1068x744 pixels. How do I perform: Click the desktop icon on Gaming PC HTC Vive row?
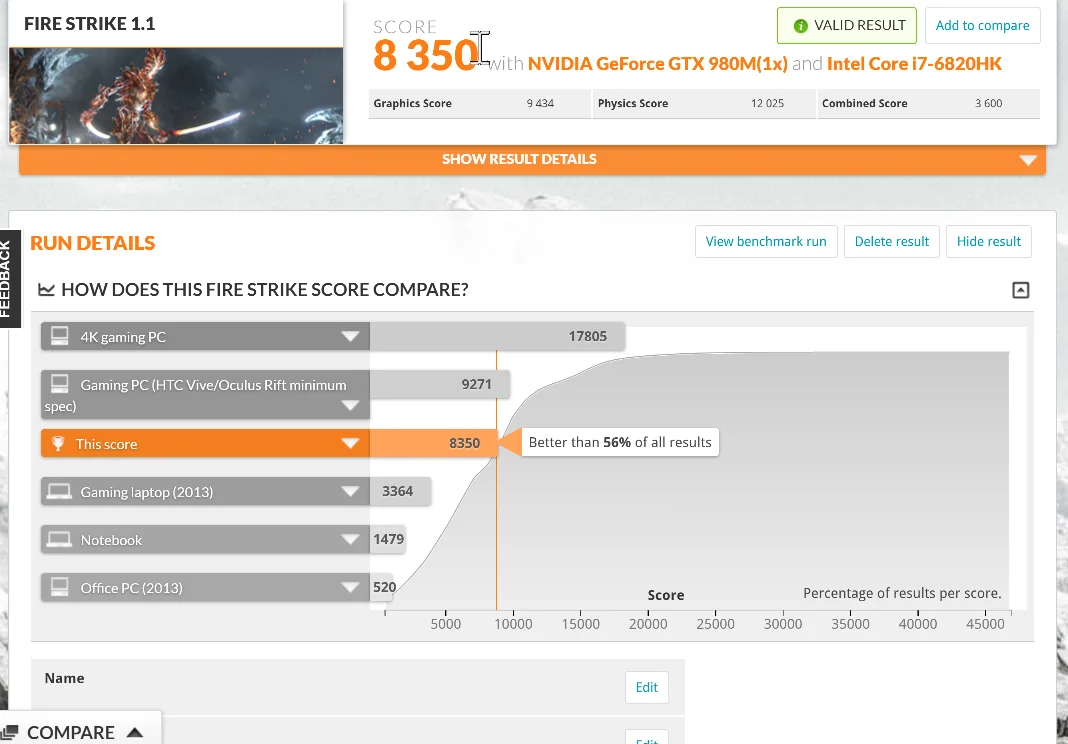click(60, 384)
